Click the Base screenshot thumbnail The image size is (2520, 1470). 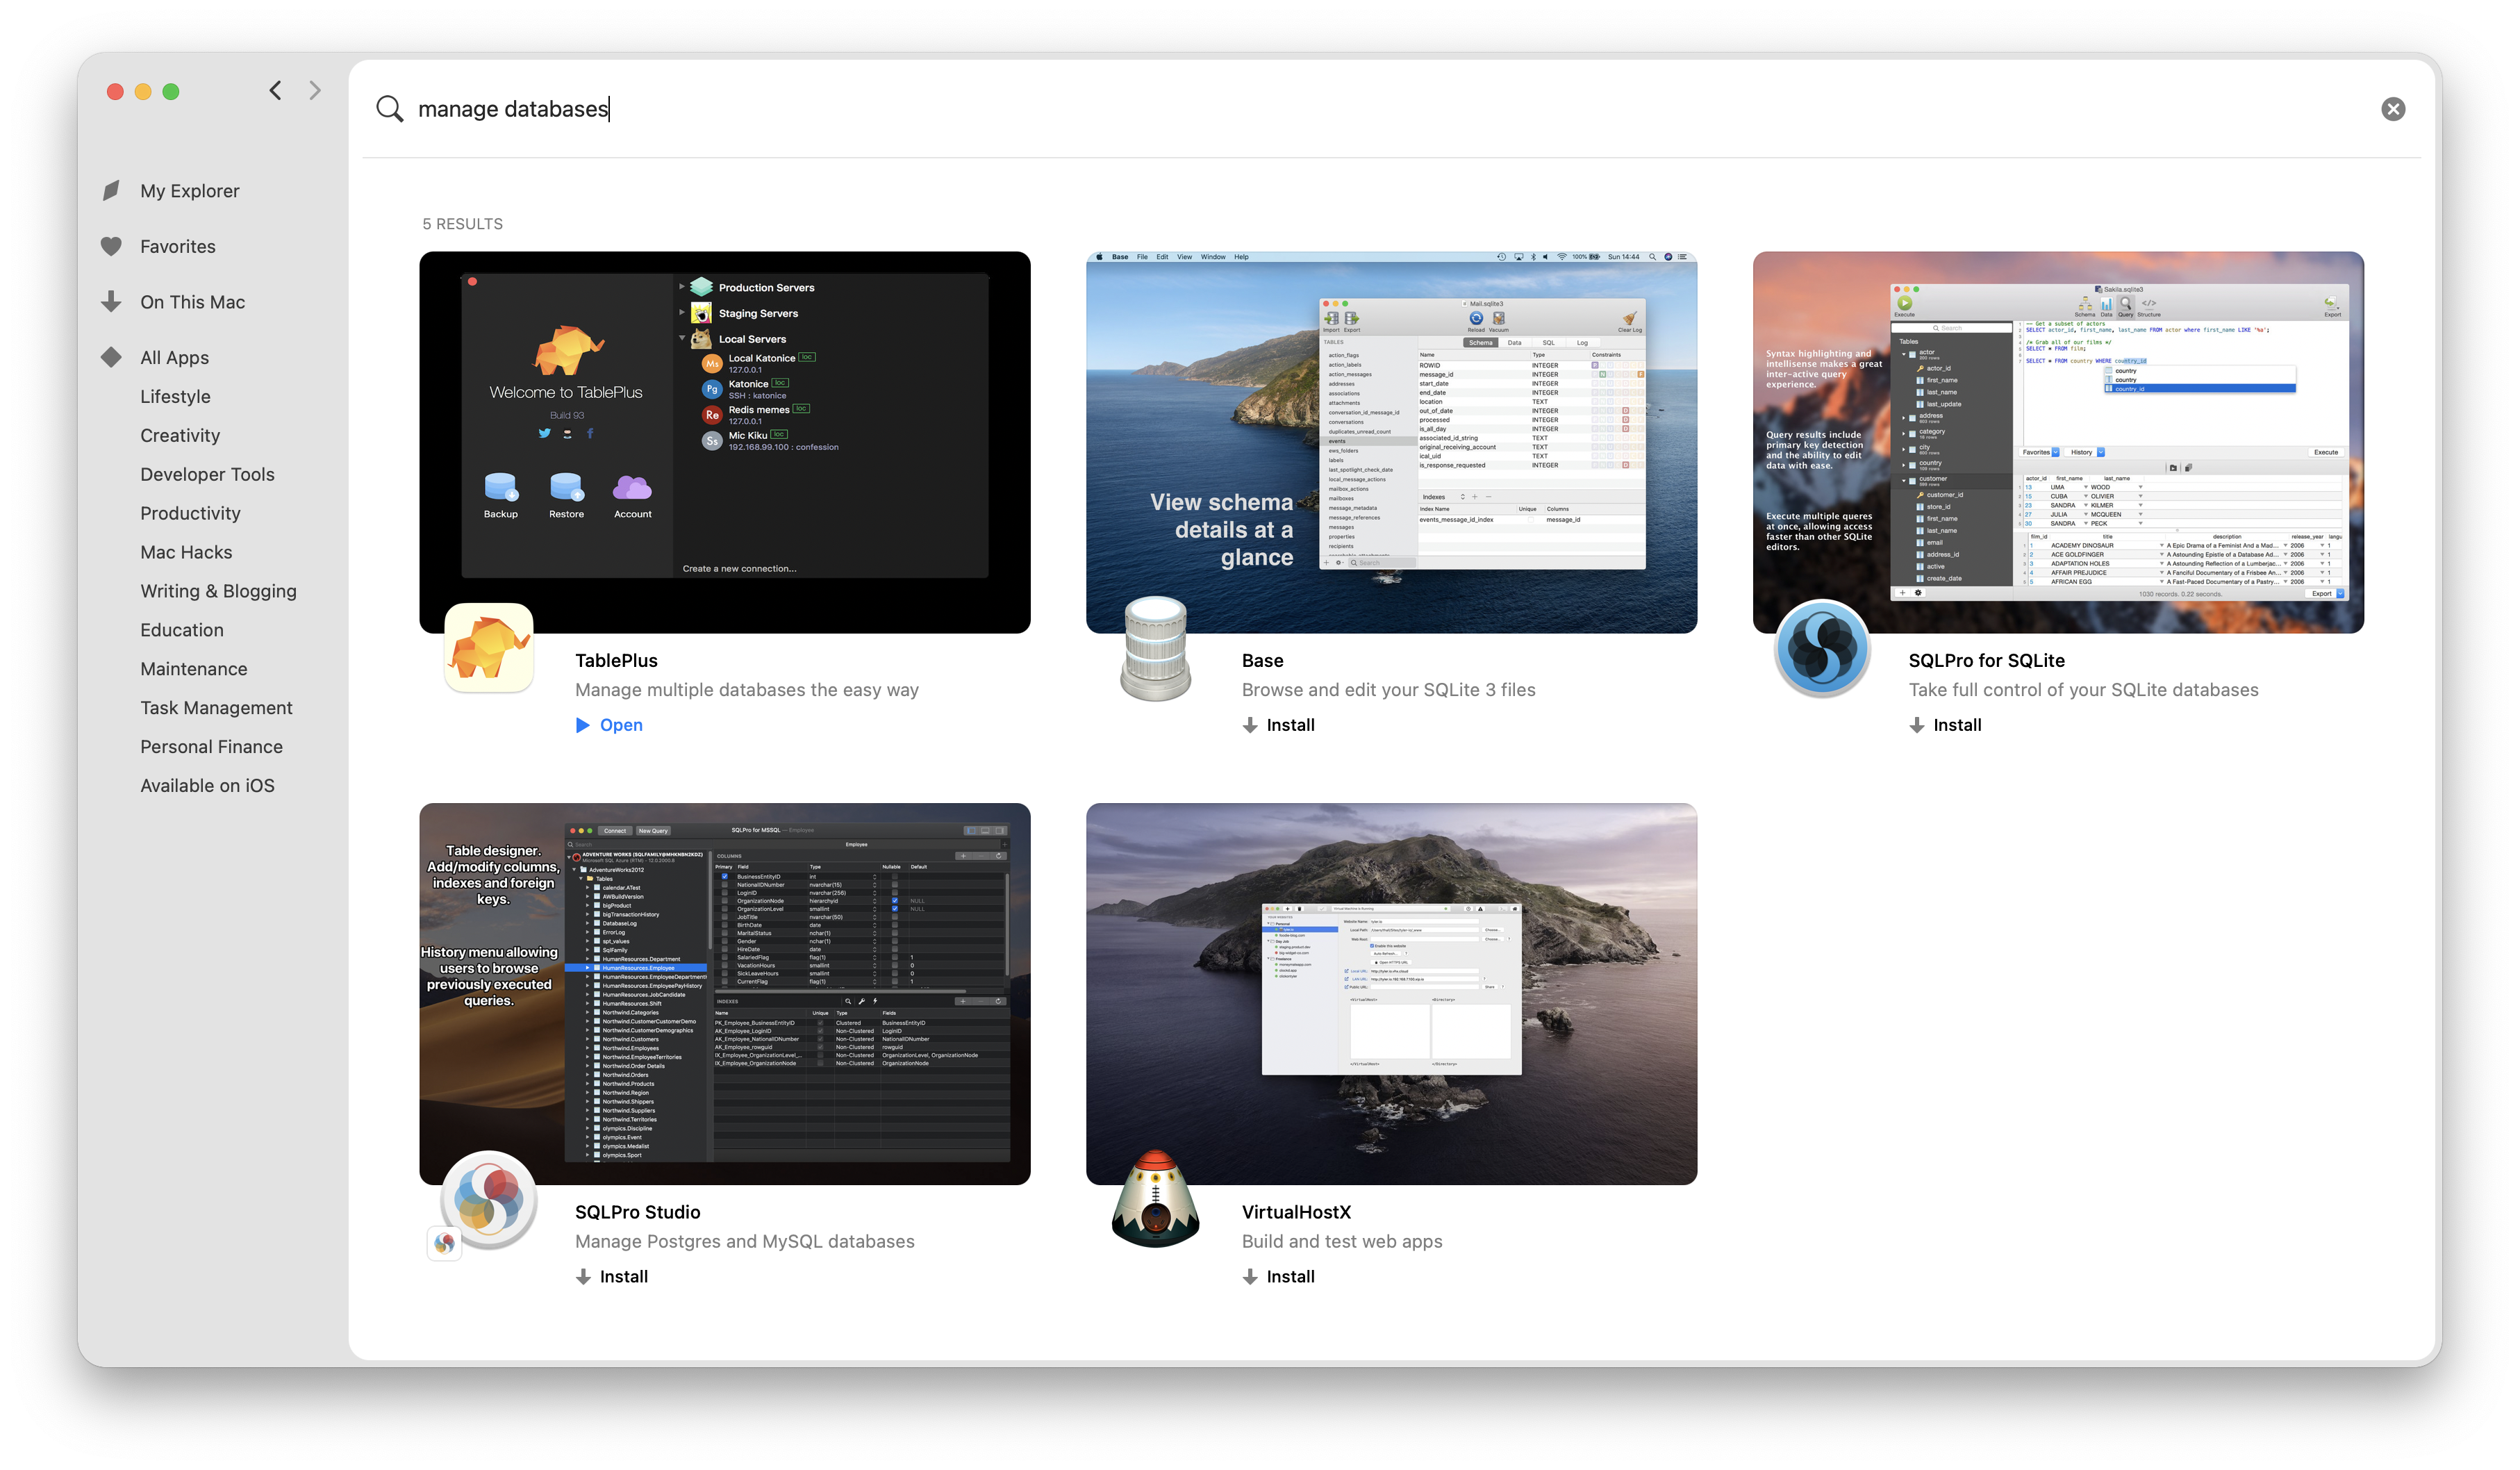[1391, 442]
